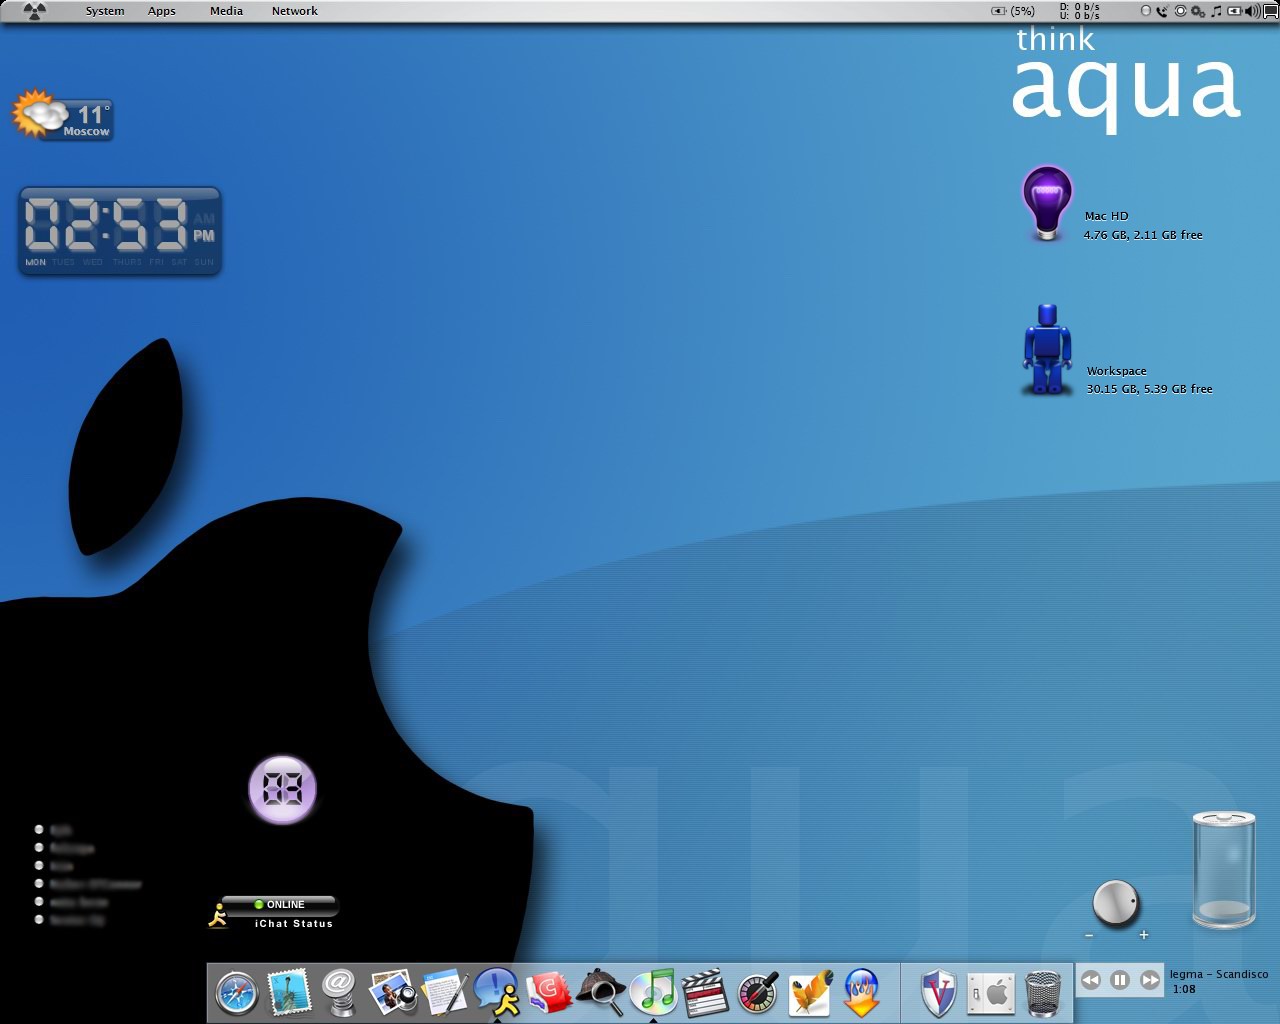Open the red C notebook dock icon

pos(549,993)
